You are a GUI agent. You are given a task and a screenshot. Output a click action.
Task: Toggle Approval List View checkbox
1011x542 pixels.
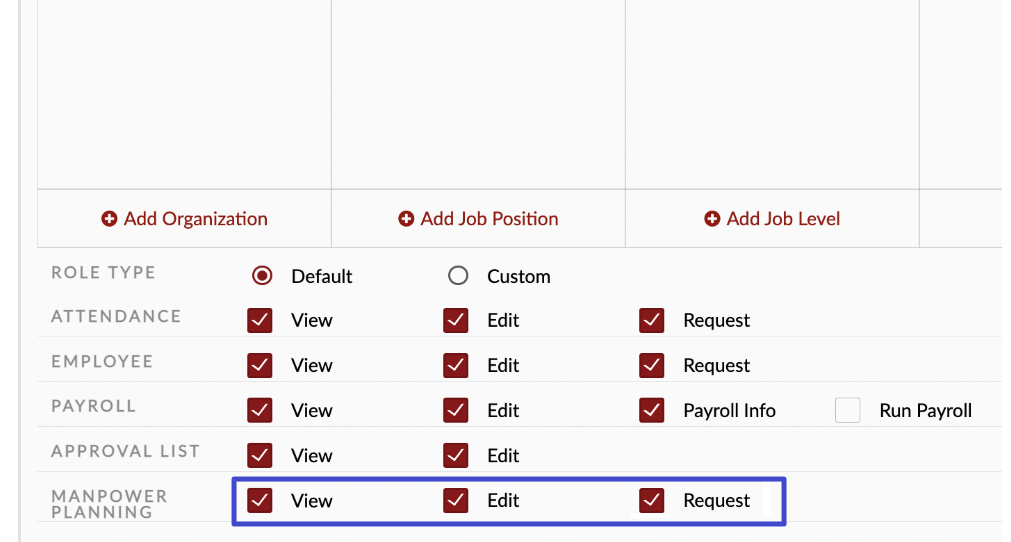coord(260,455)
